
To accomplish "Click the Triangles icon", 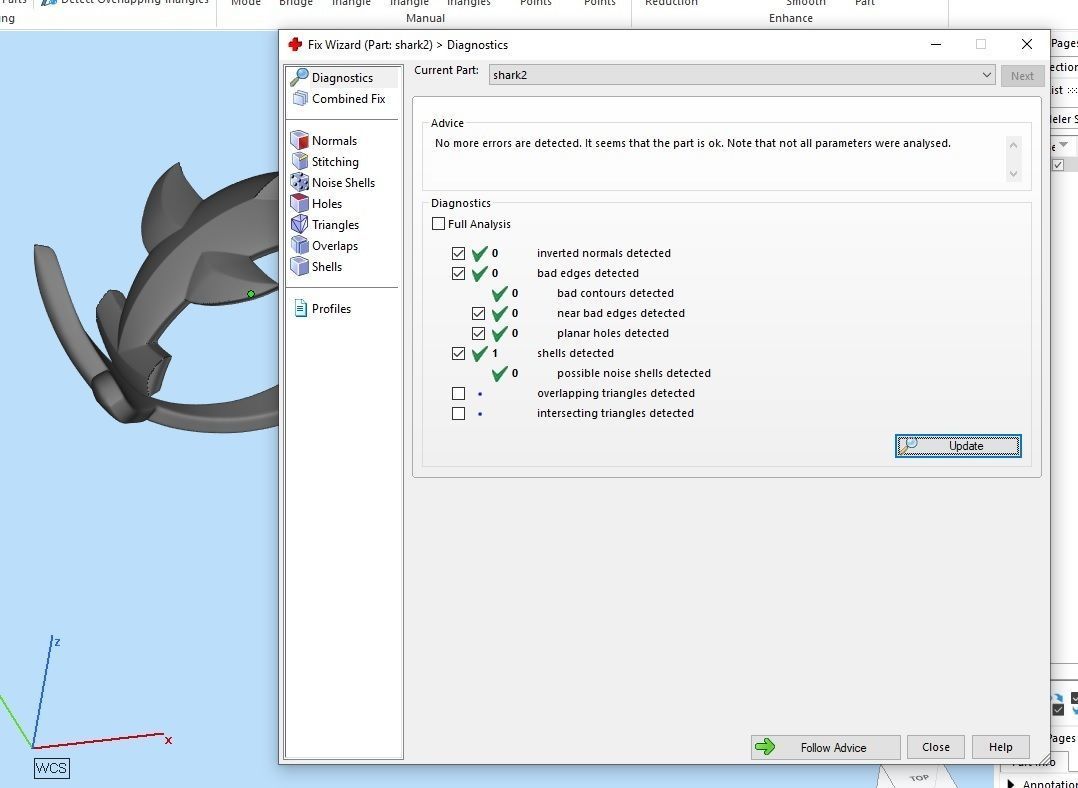I will [x=300, y=225].
